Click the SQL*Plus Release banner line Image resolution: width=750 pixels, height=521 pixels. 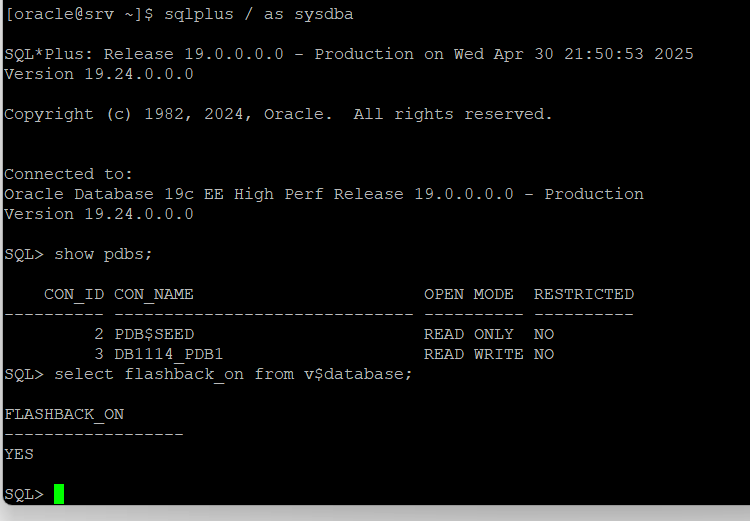click(x=349, y=54)
